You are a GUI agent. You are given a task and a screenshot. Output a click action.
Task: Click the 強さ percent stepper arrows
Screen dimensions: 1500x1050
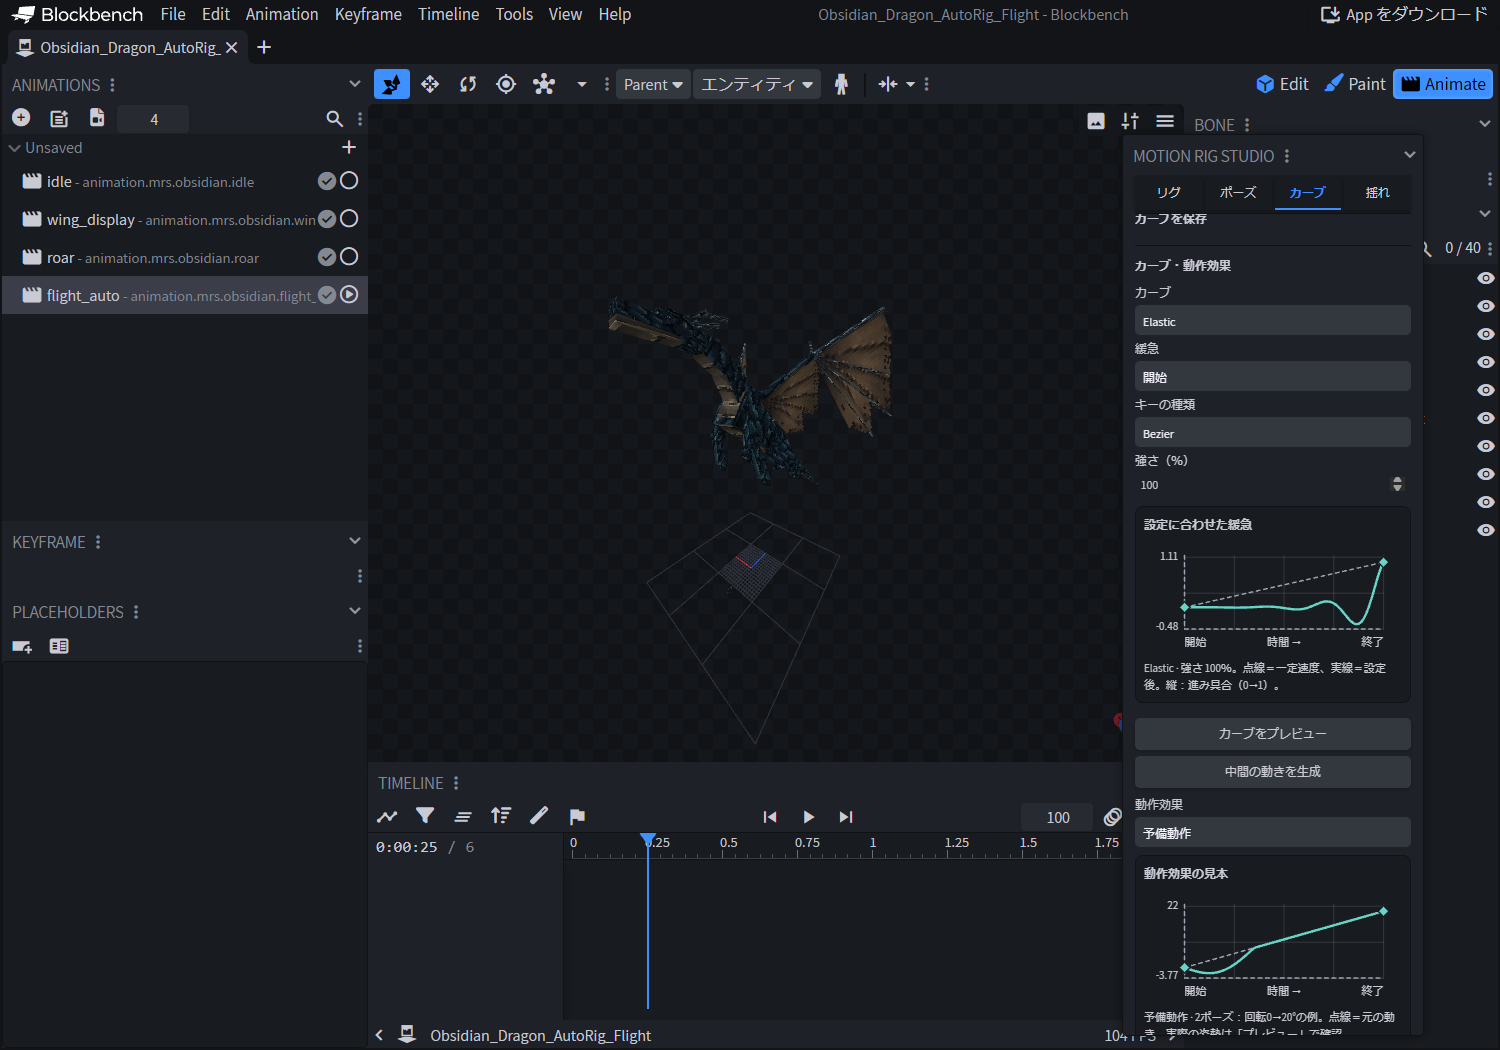[x=1397, y=485]
